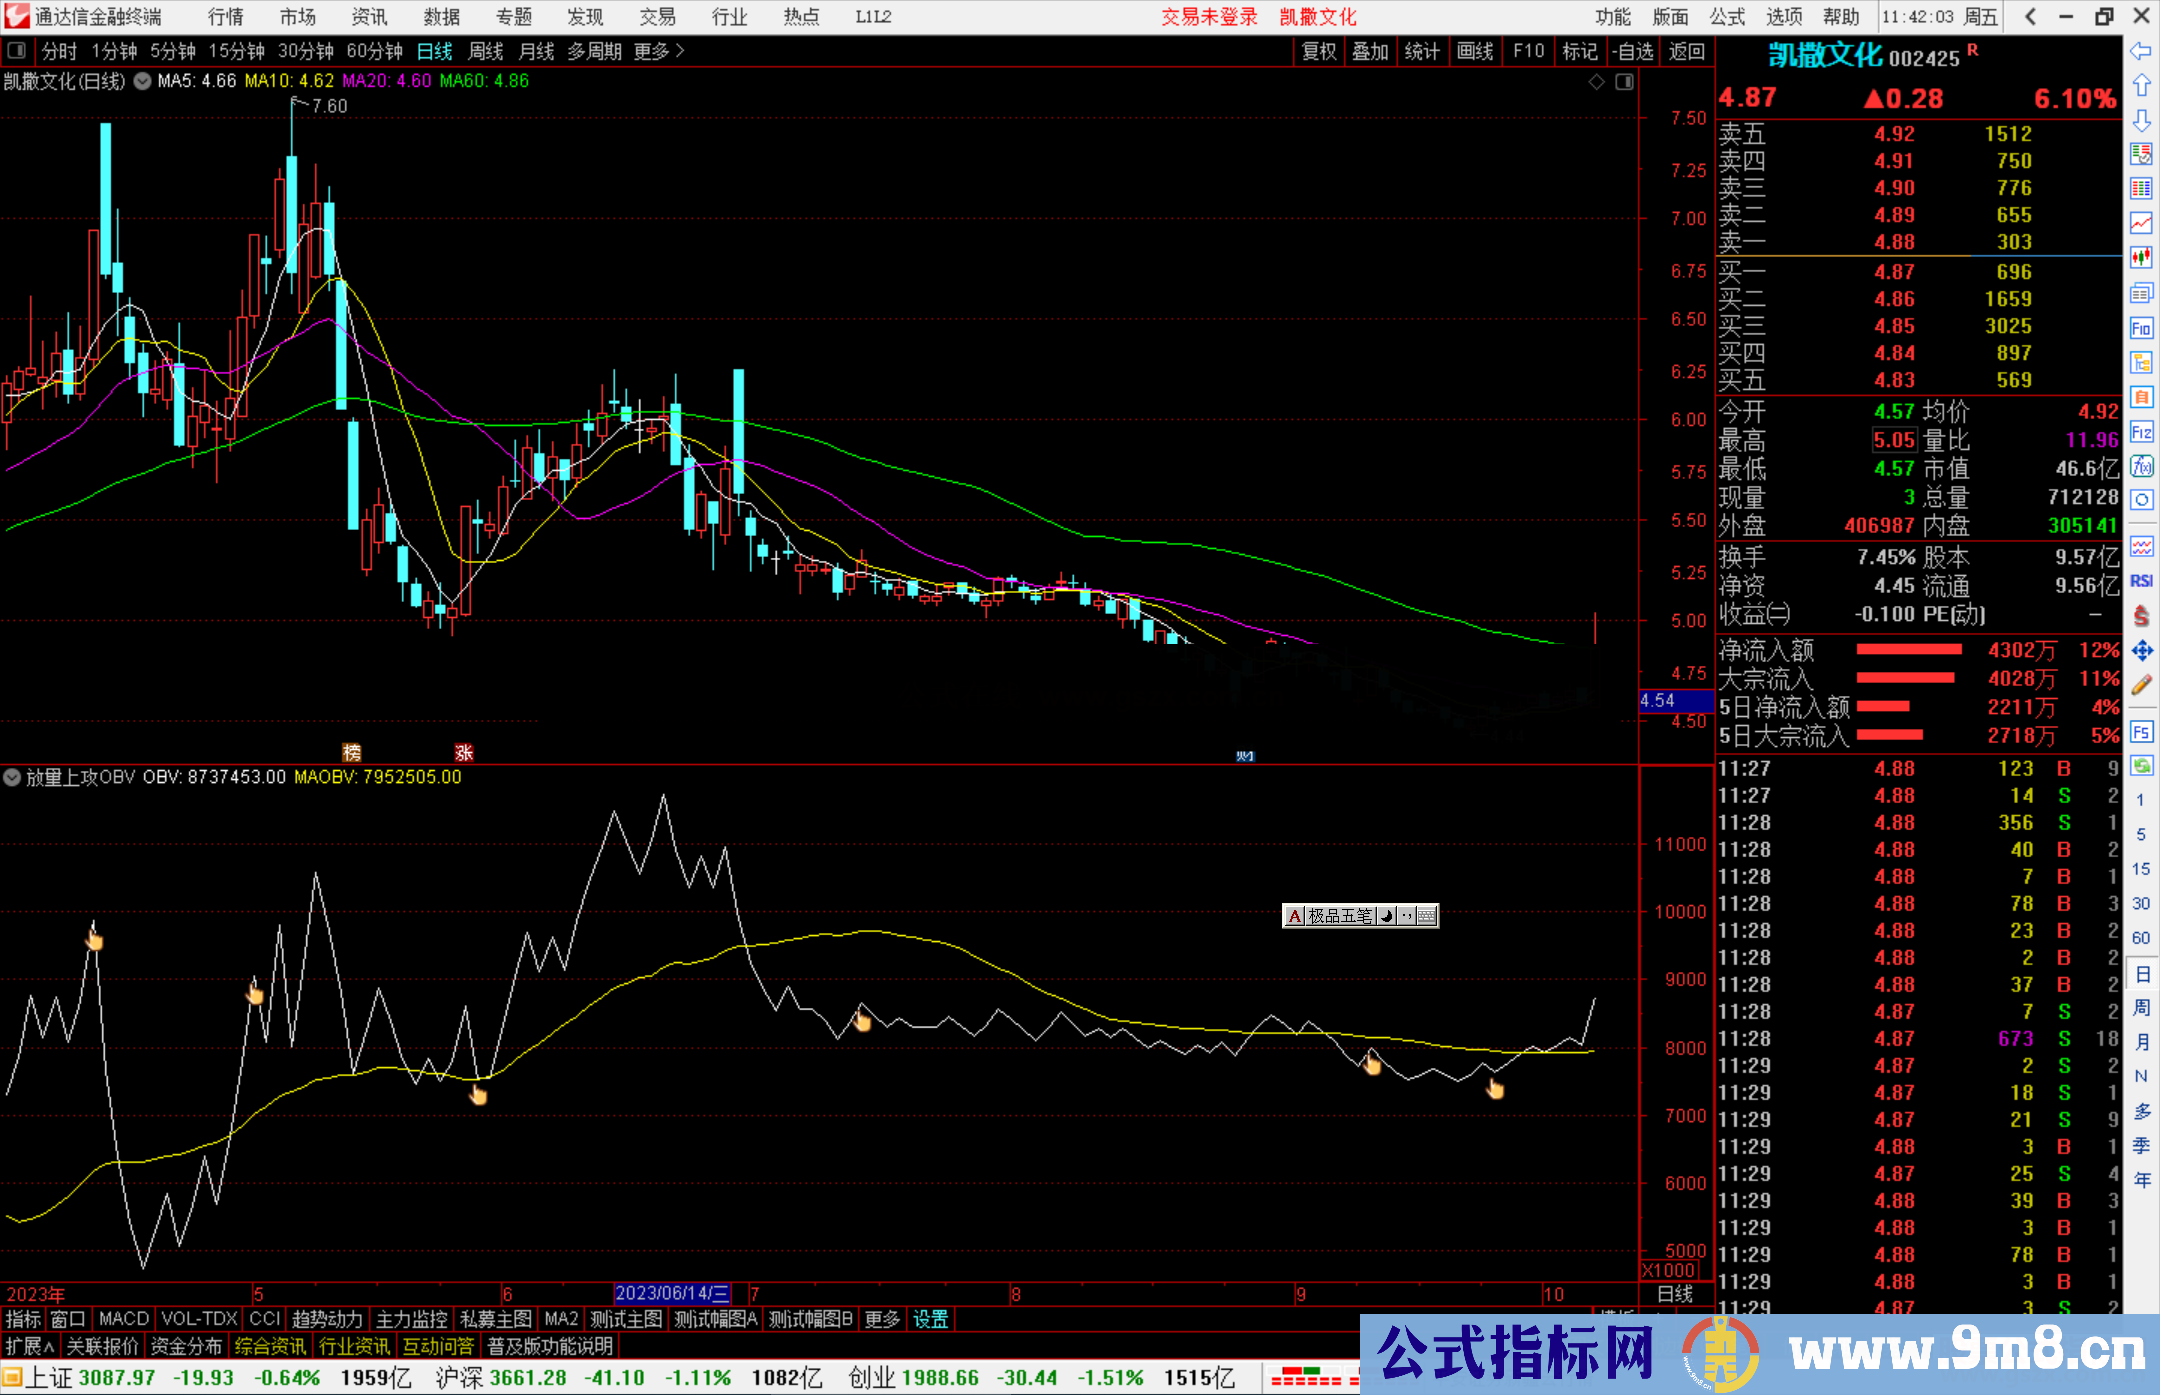Select the MACD indicator tab
This screenshot has height=1395, width=2160.
point(124,1319)
